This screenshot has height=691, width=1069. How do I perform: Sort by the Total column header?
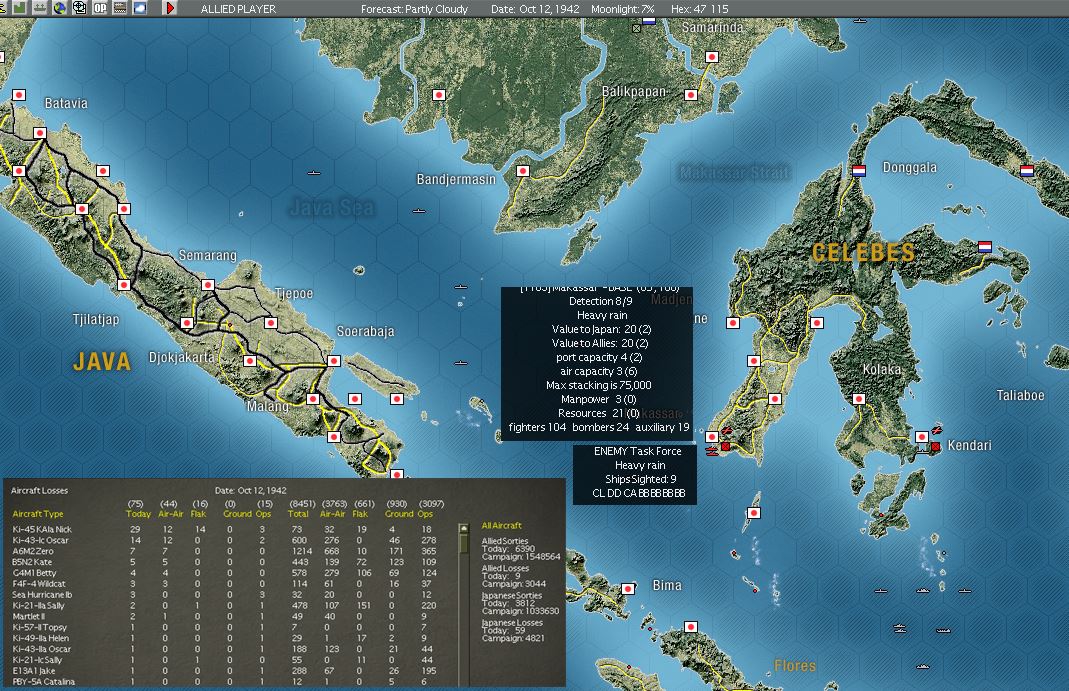(299, 514)
